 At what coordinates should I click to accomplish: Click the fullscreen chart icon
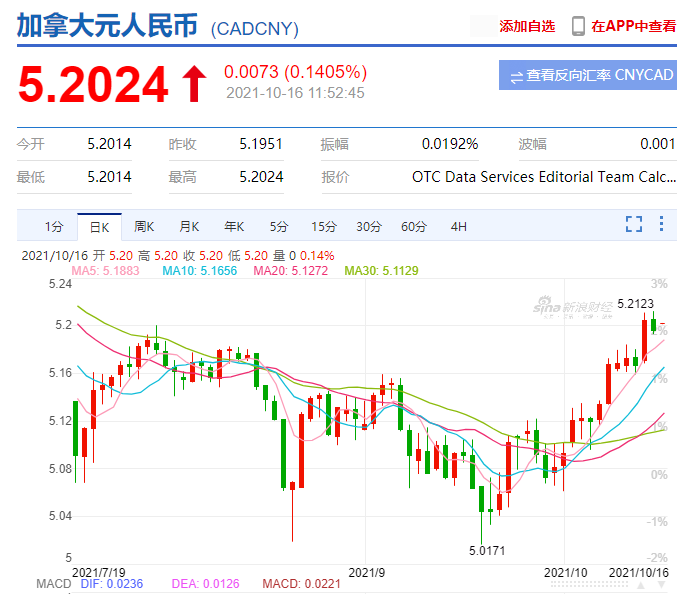coord(633,225)
